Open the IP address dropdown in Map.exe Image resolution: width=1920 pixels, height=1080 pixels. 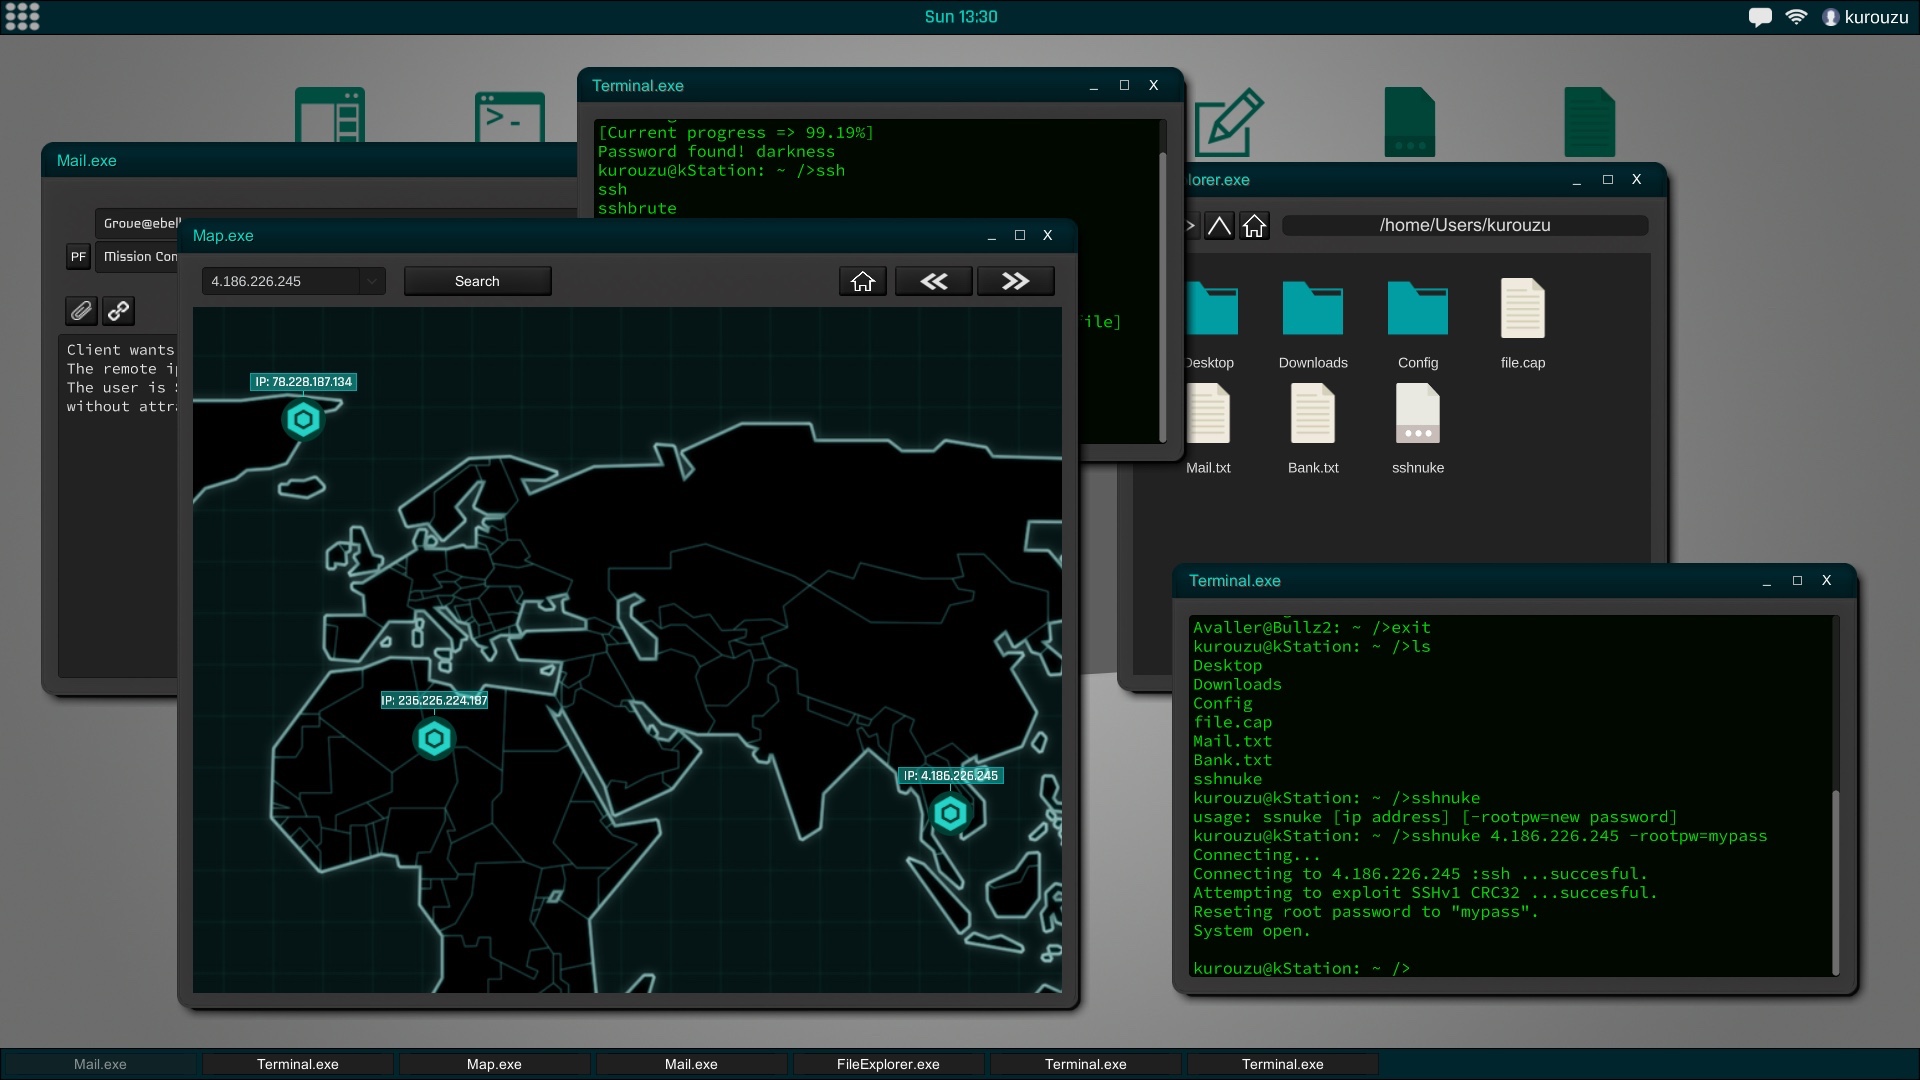[371, 281]
